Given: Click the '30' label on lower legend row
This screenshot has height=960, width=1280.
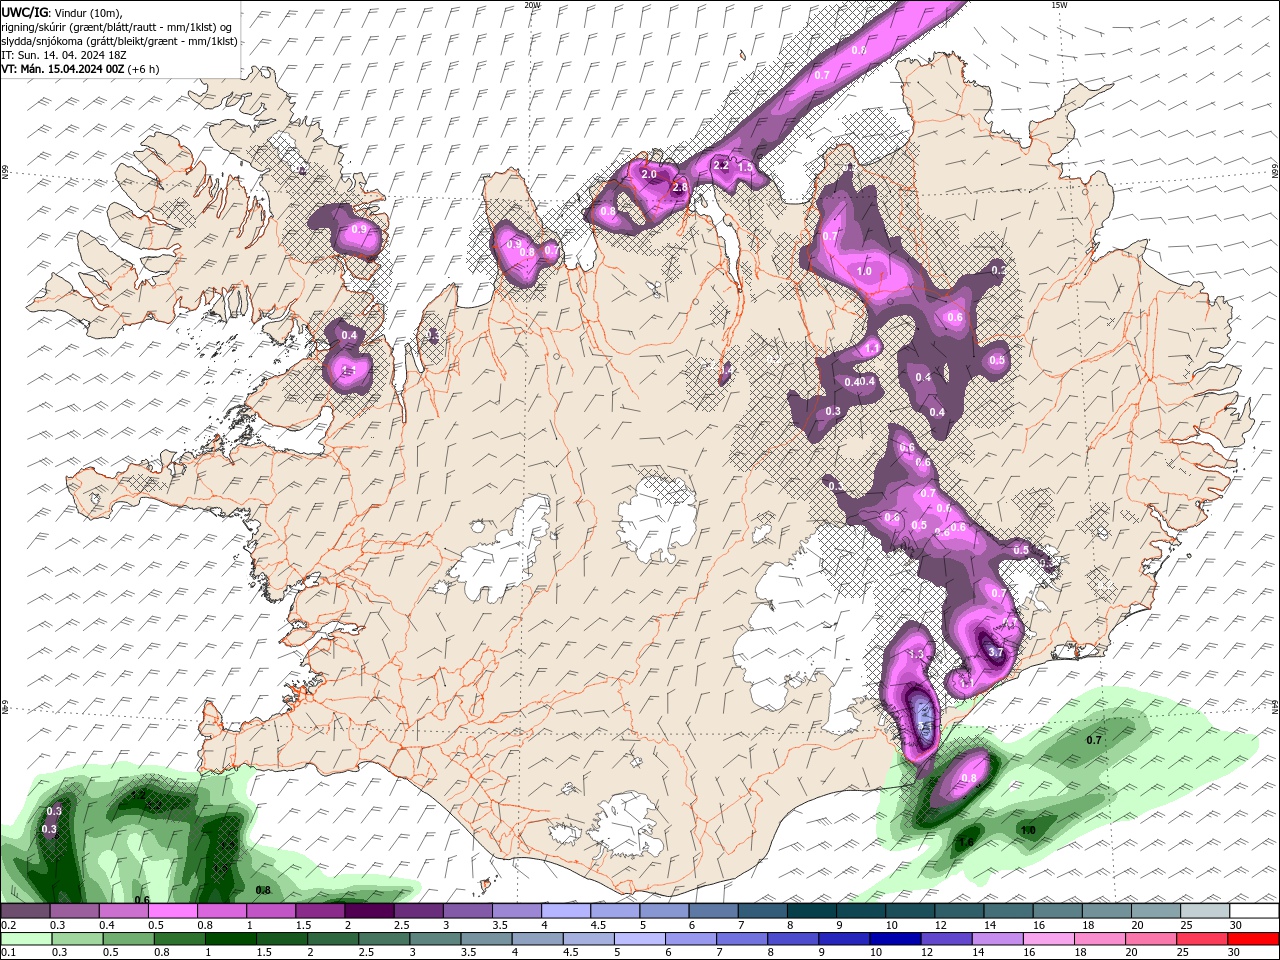Looking at the screenshot, I should click(x=1236, y=952).
